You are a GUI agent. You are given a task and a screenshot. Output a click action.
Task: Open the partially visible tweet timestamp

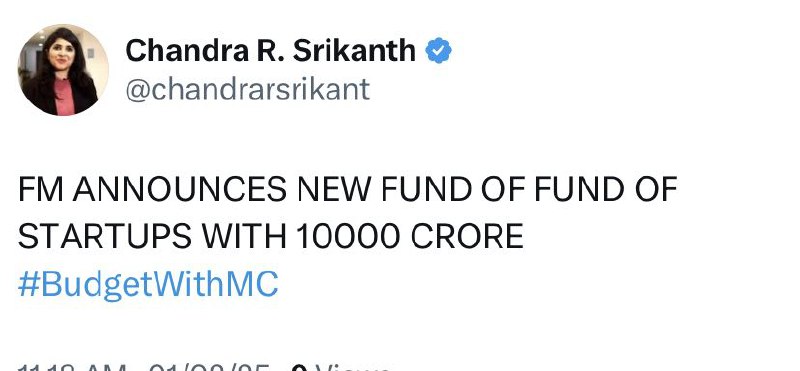coord(72,367)
